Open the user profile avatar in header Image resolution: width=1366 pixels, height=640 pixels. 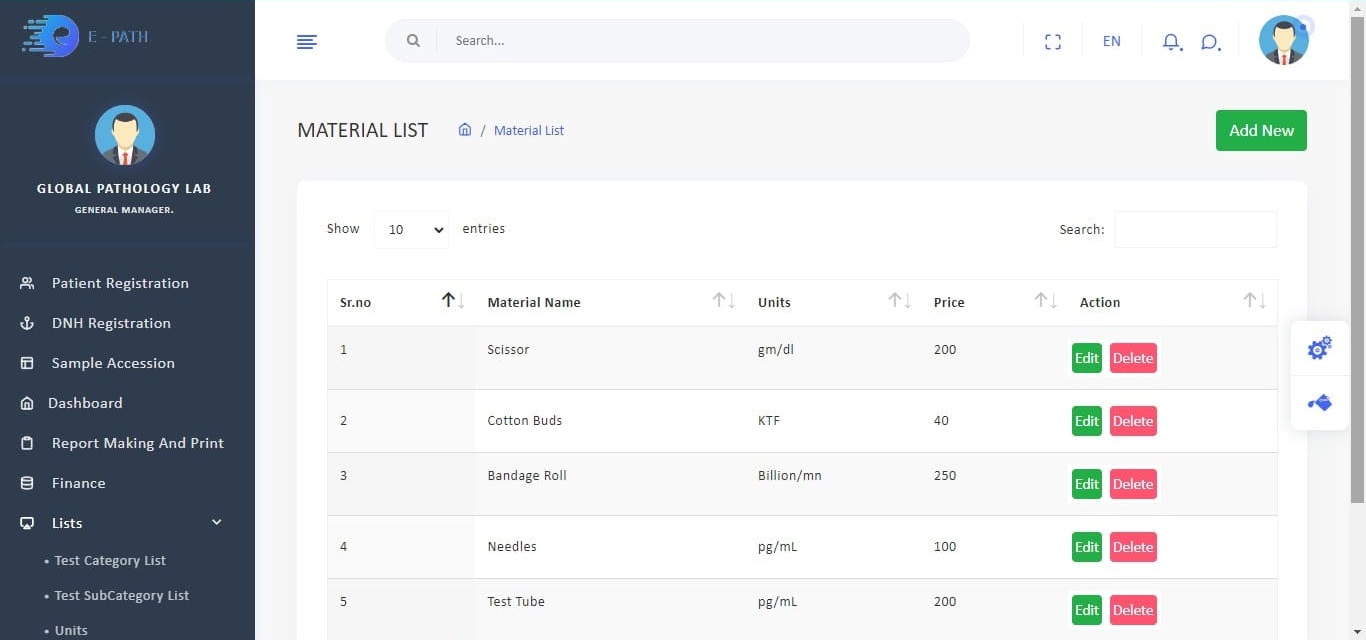[1283, 41]
